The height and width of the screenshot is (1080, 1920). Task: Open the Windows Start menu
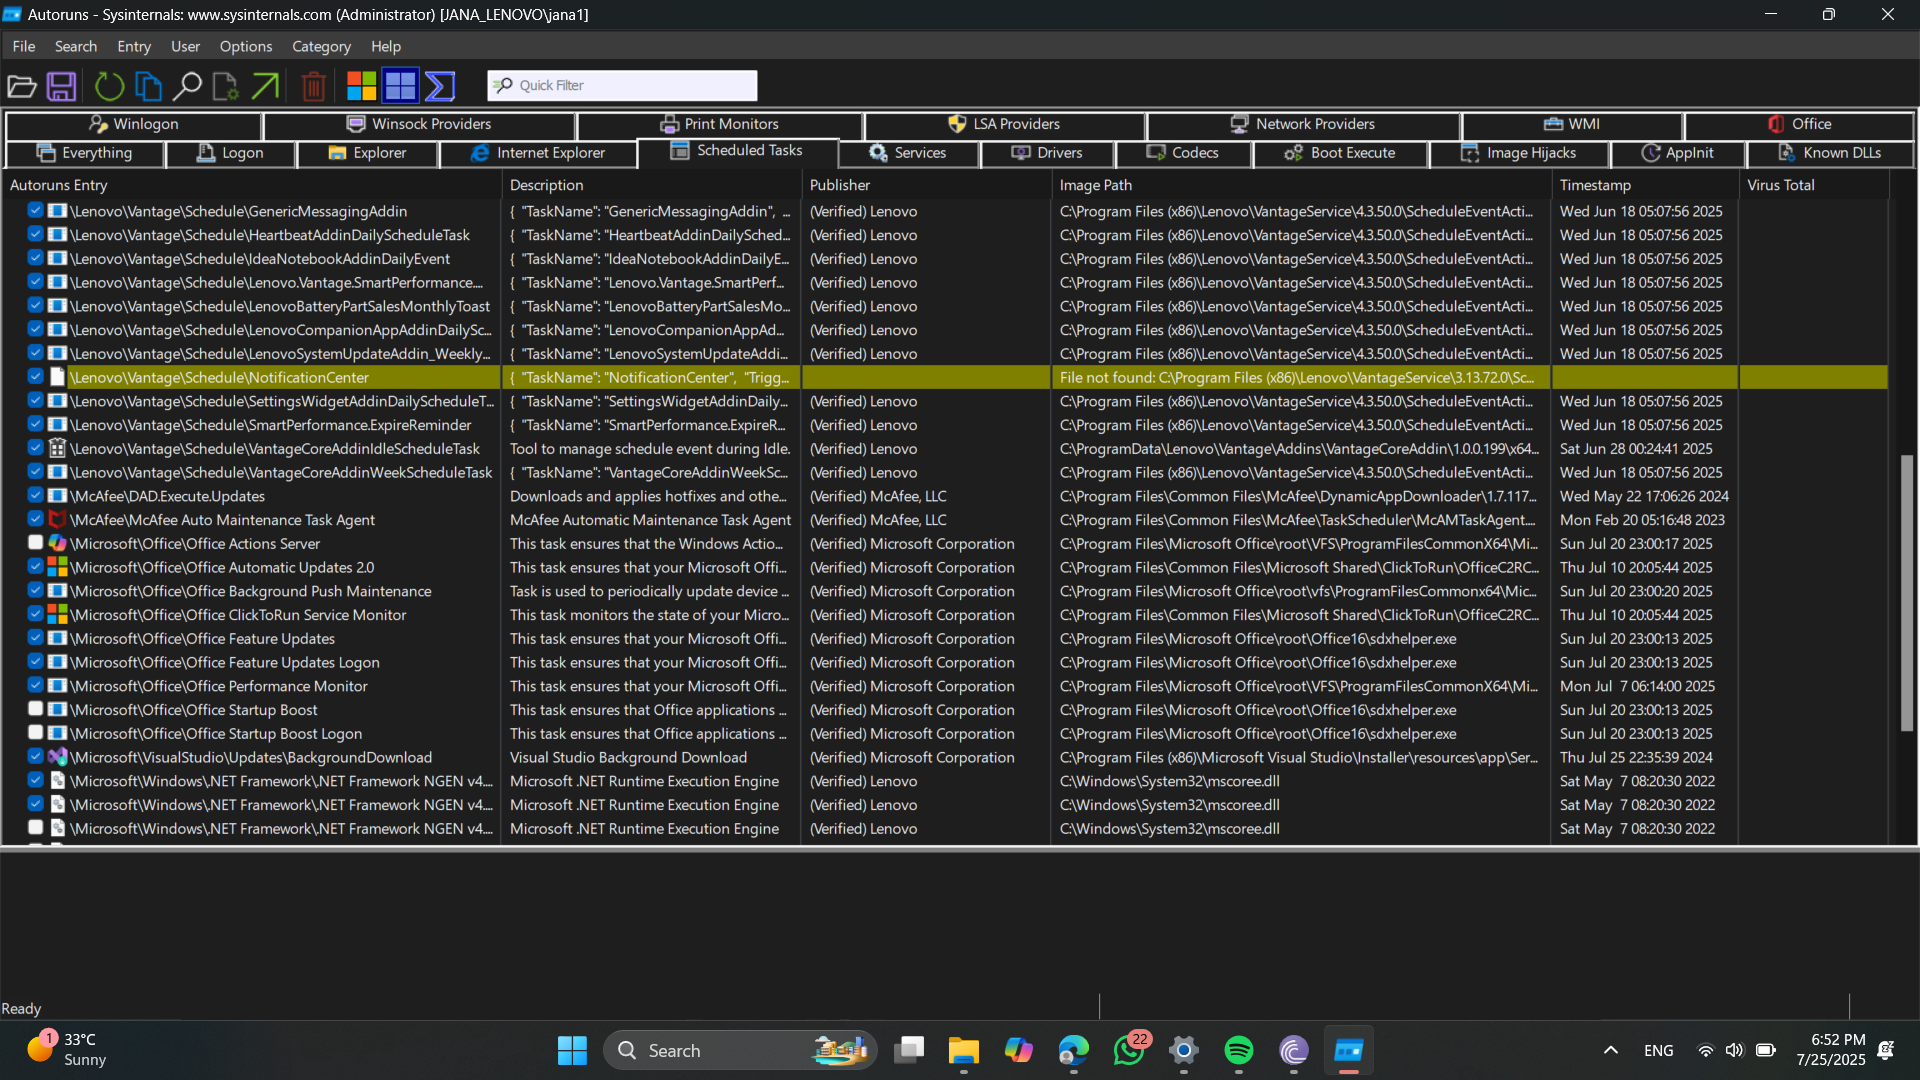(572, 1050)
